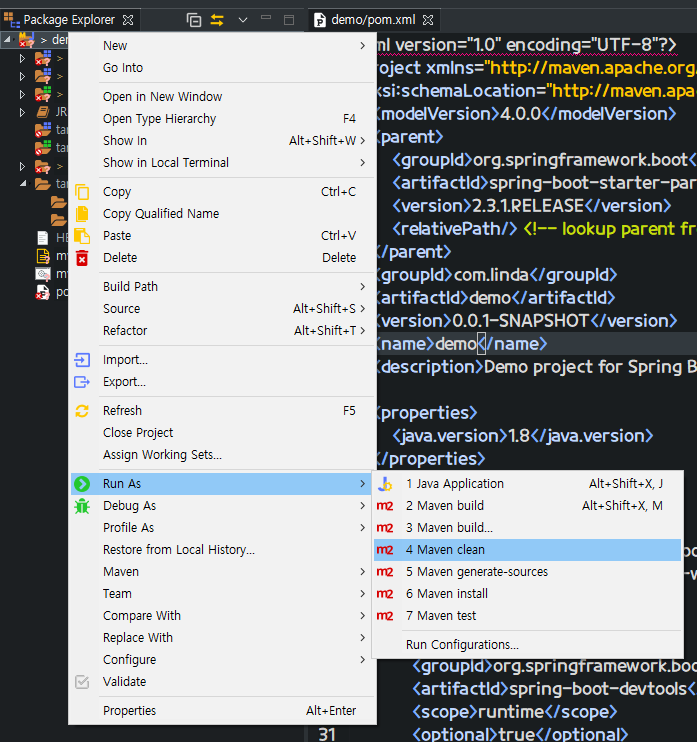Click the pom.xml file icon in Package Explorer

pyautogui.click(x=43, y=292)
